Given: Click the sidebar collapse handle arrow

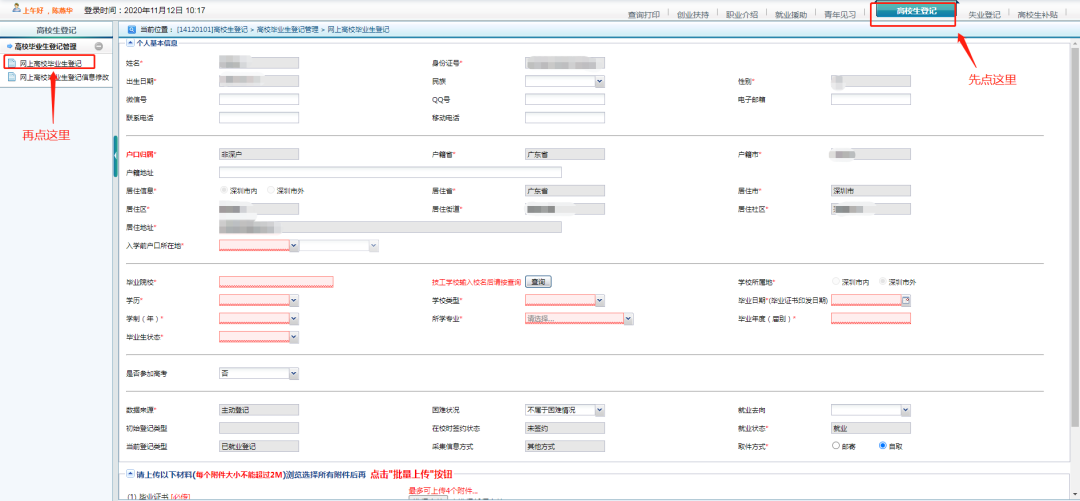Looking at the screenshot, I should tap(116, 158).
